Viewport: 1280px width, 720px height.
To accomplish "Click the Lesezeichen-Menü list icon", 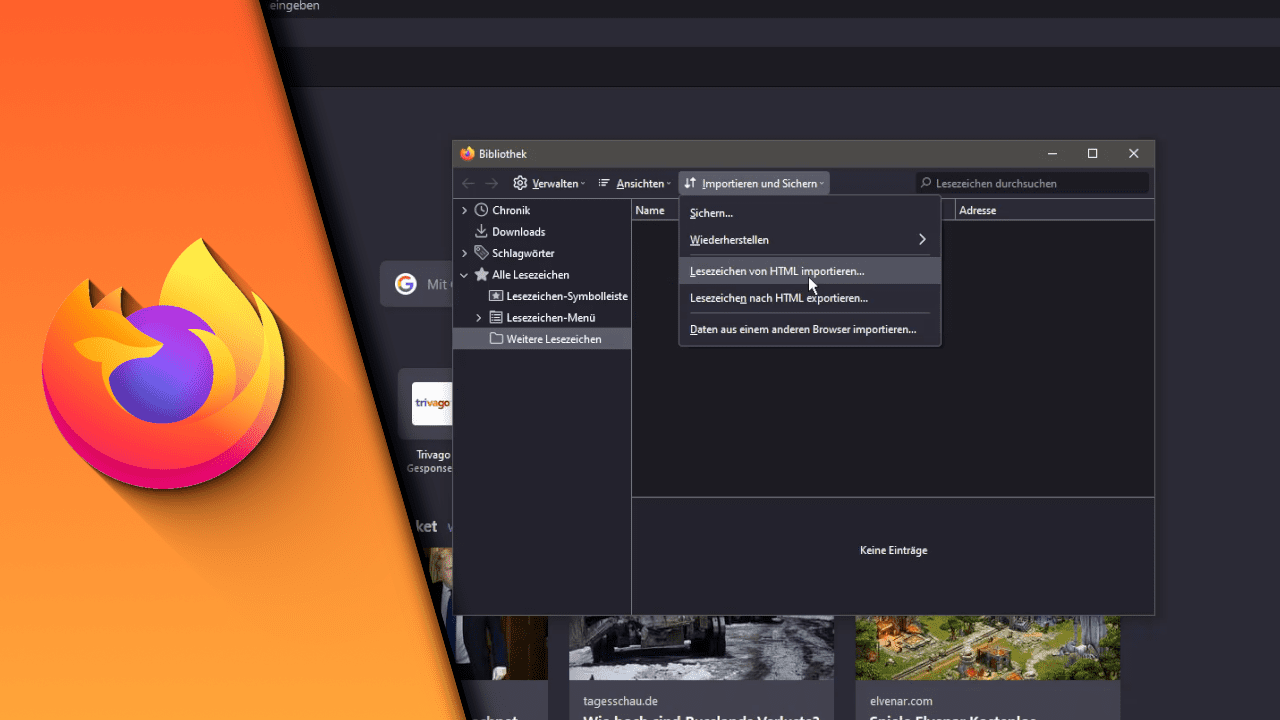I will coord(496,318).
